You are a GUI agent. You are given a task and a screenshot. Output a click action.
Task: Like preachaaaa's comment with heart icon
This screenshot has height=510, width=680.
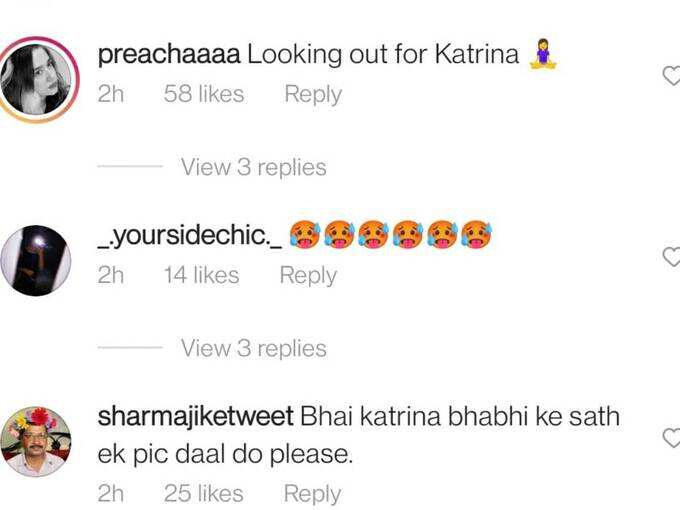[x=672, y=76]
